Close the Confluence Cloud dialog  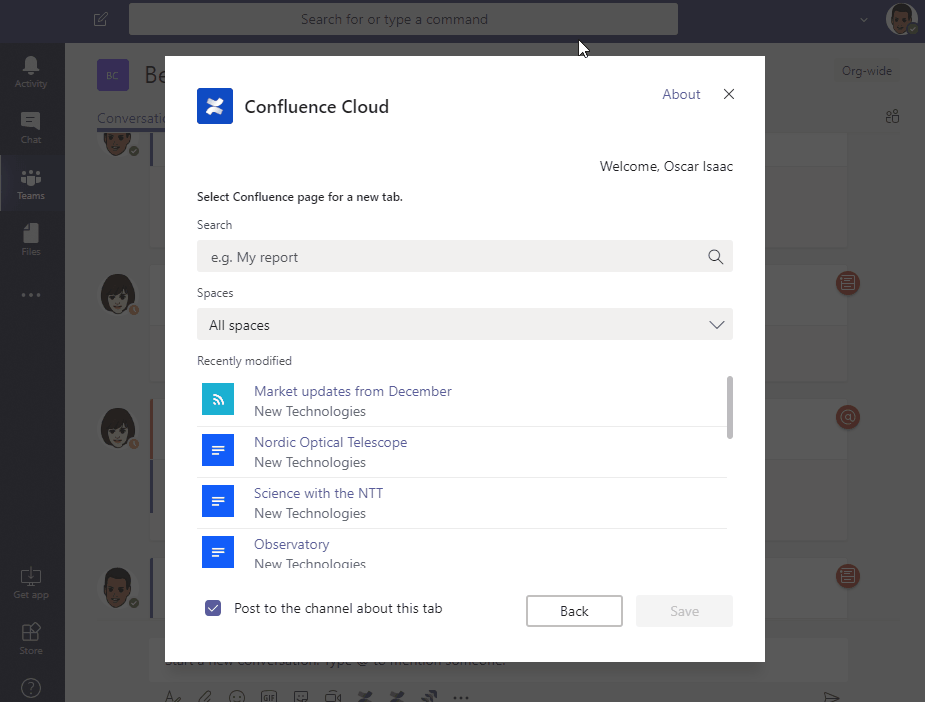click(x=729, y=94)
